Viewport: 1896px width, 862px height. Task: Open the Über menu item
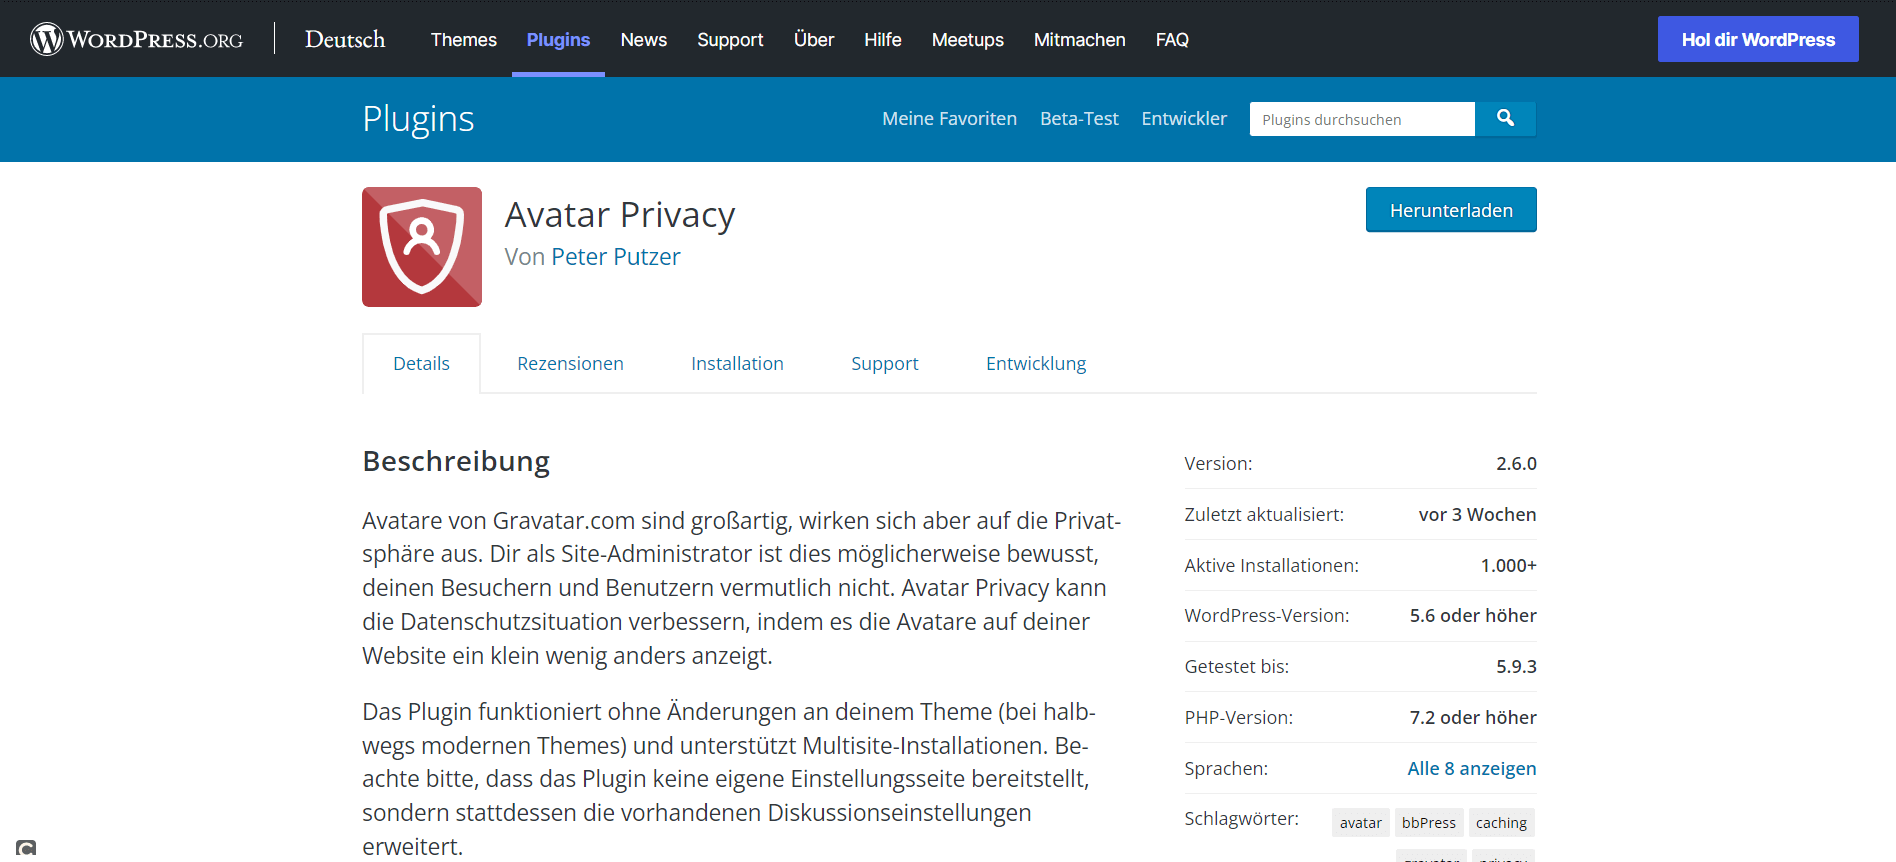(x=814, y=39)
